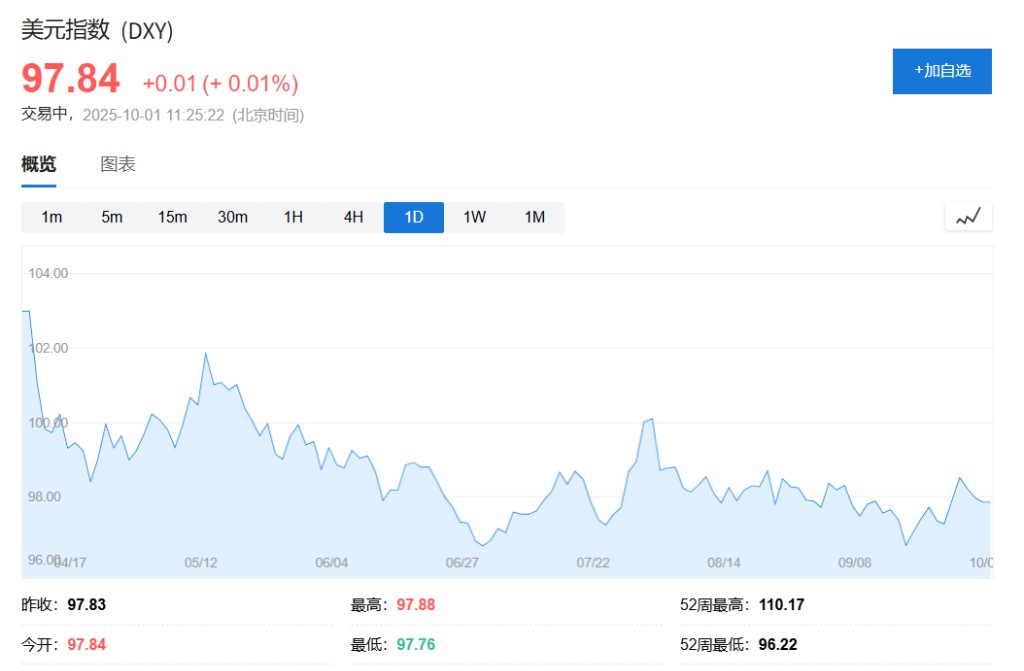The image size is (1024, 671).
Task: Click the current price 97.84
Action: click(71, 79)
